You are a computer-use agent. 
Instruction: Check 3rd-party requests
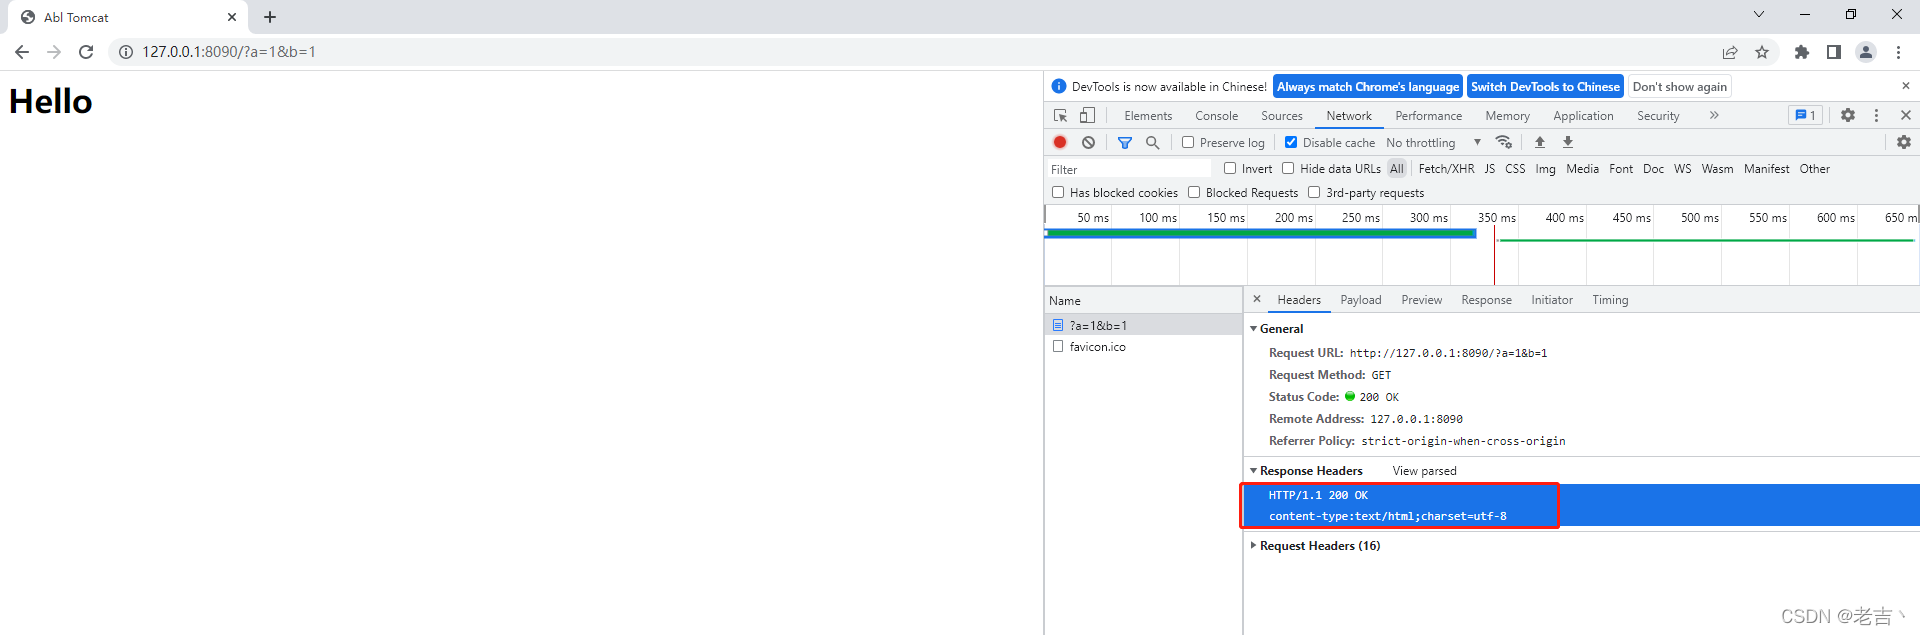pos(1314,193)
